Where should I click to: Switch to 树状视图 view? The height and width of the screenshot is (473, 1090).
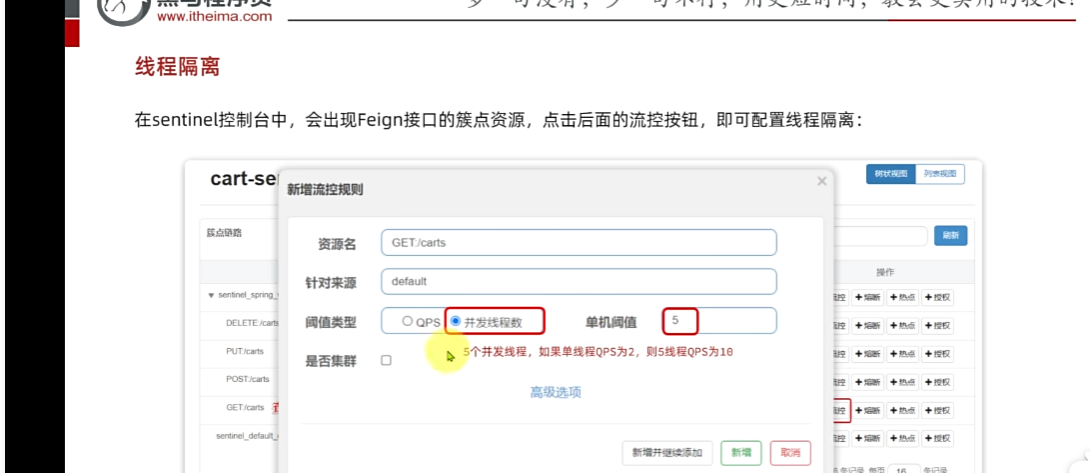pos(890,174)
